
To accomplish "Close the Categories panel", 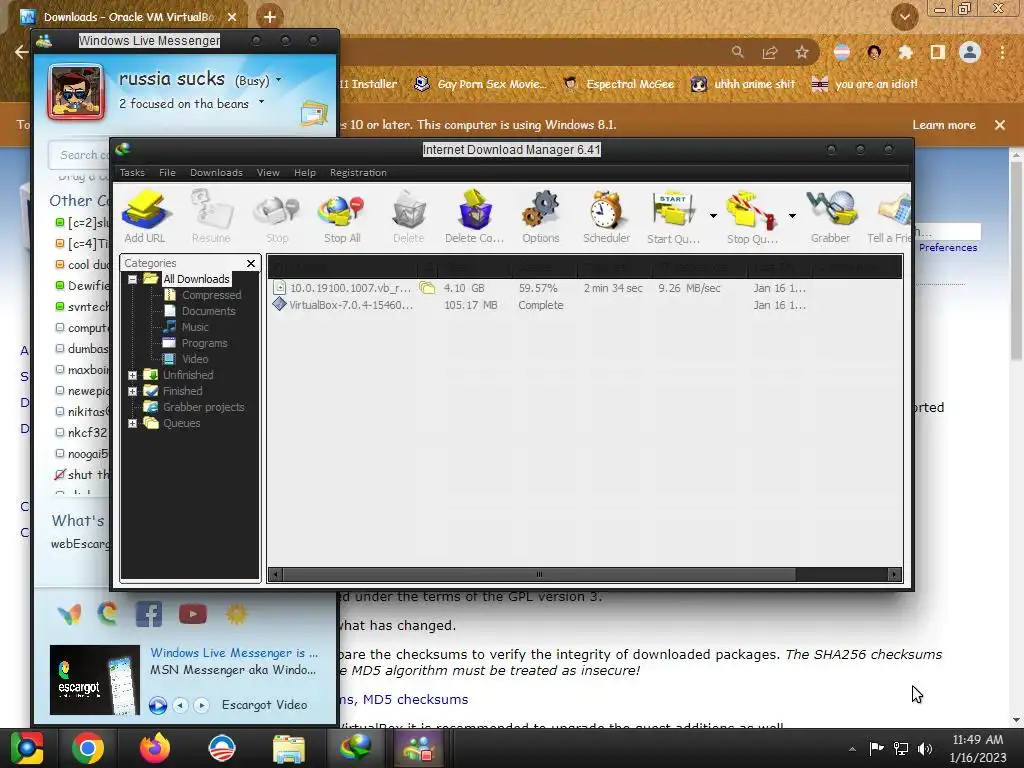I will (x=251, y=263).
